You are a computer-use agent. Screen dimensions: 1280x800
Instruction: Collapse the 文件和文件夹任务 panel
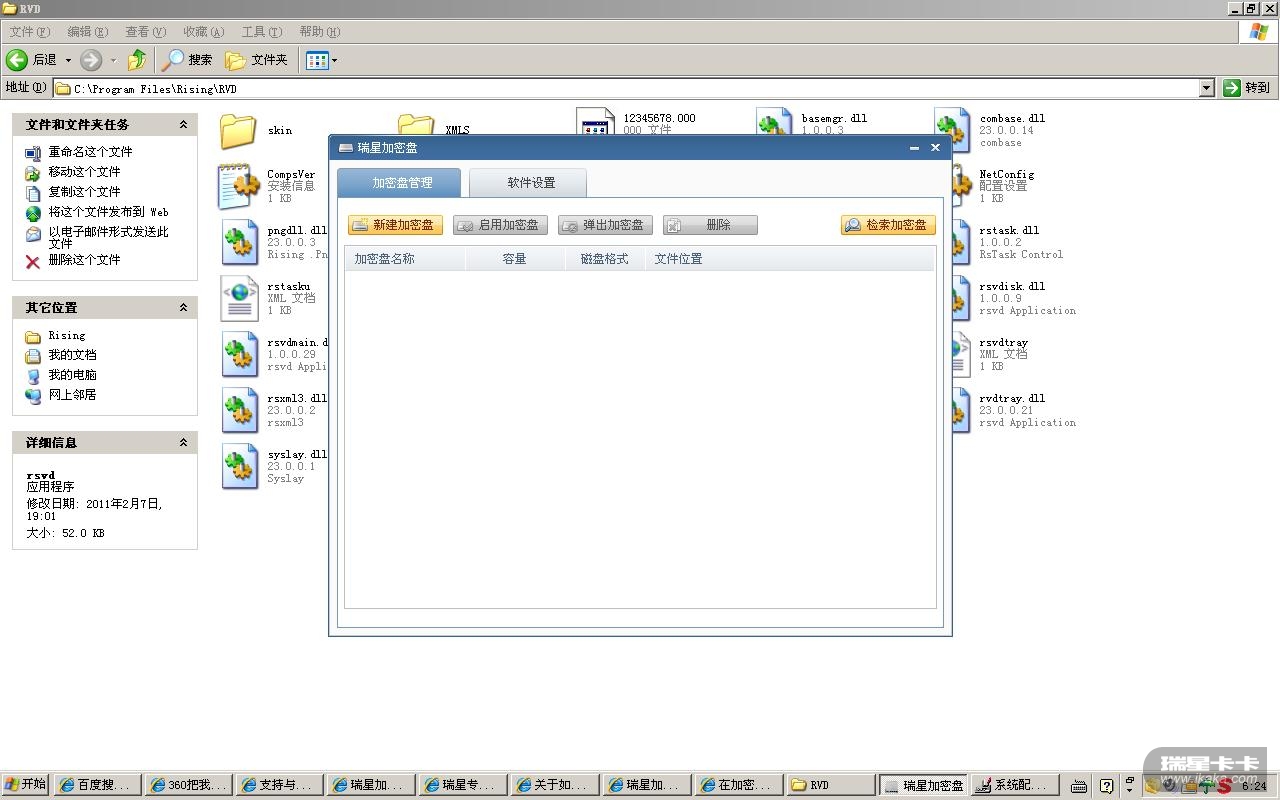pos(183,125)
